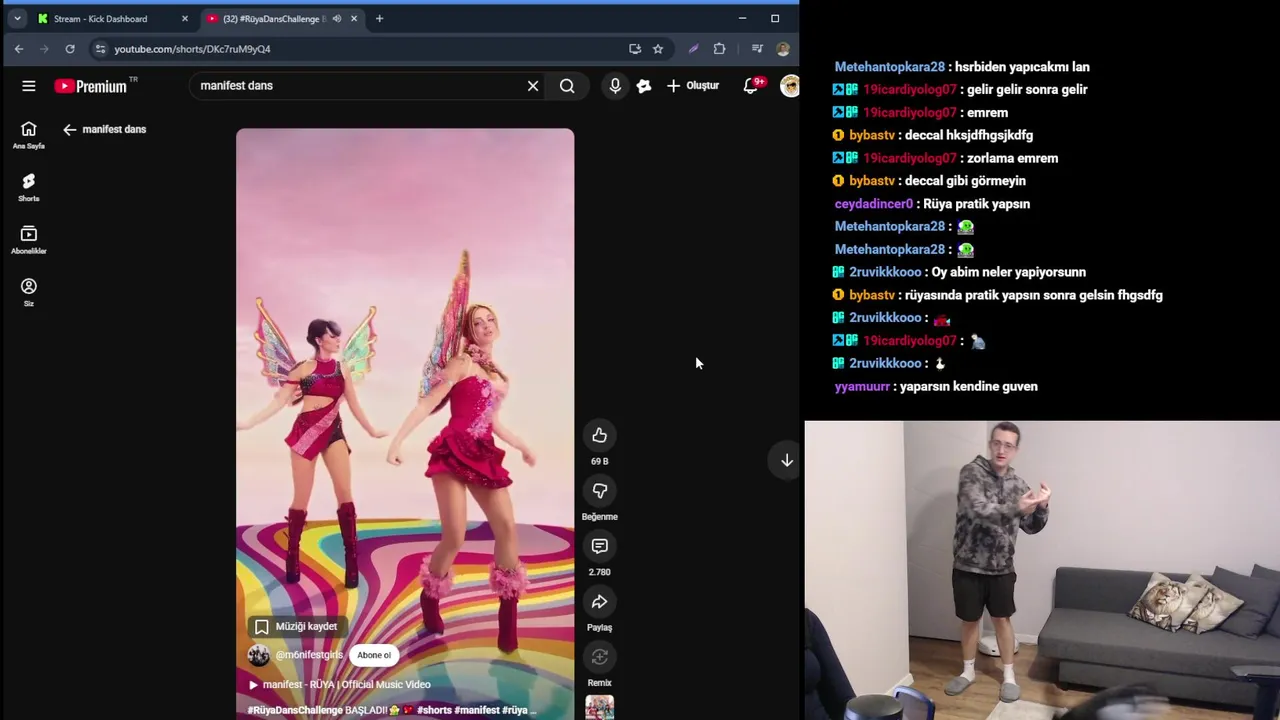This screenshot has height=720, width=1280.
Task: Open the purple feather extension icon
Action: coord(694,49)
